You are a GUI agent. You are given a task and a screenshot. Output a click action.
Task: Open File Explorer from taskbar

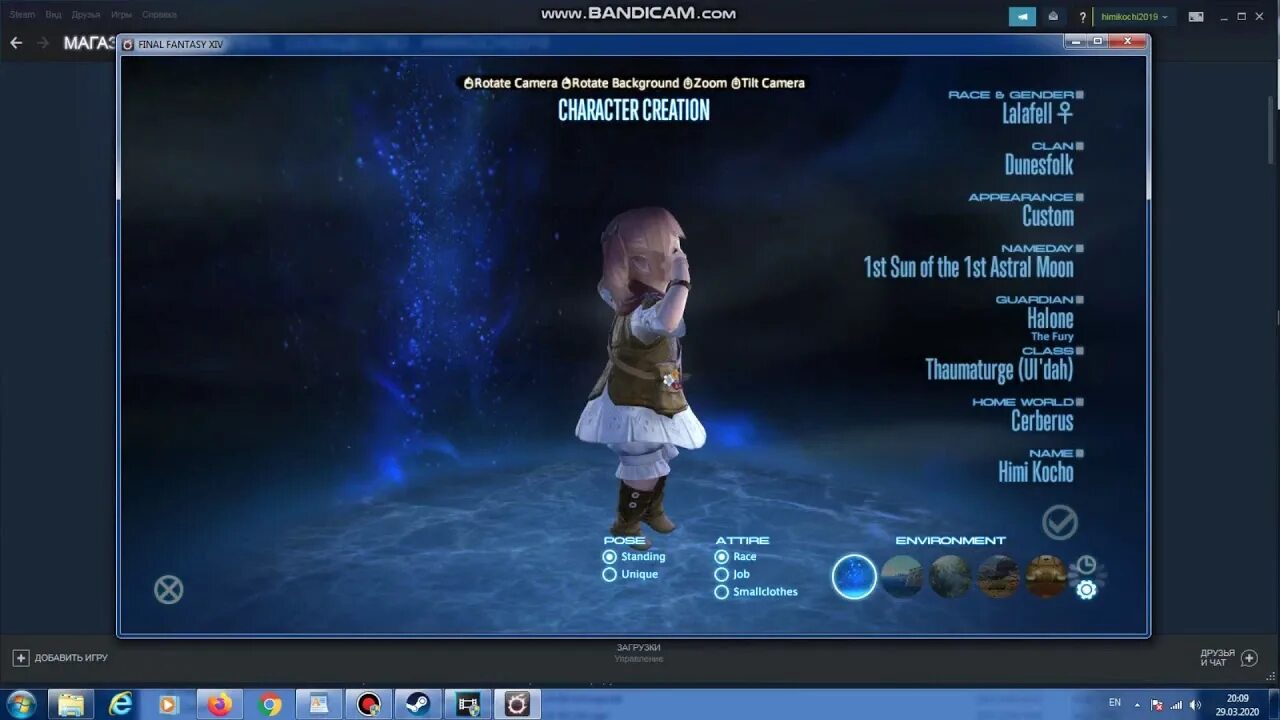(x=71, y=704)
